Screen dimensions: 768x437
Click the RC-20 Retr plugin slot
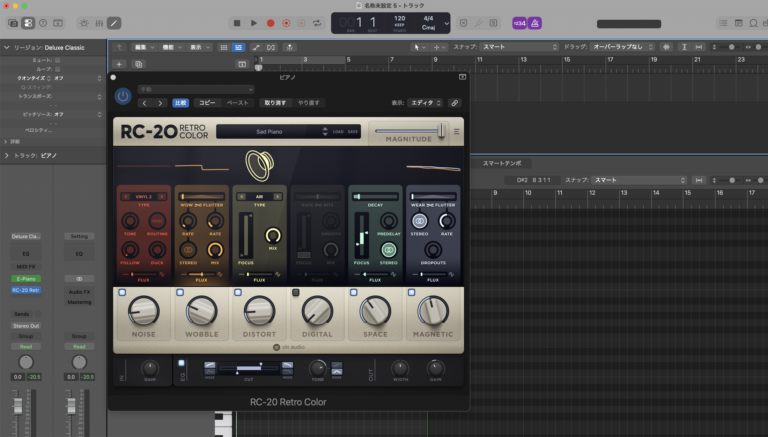26,290
